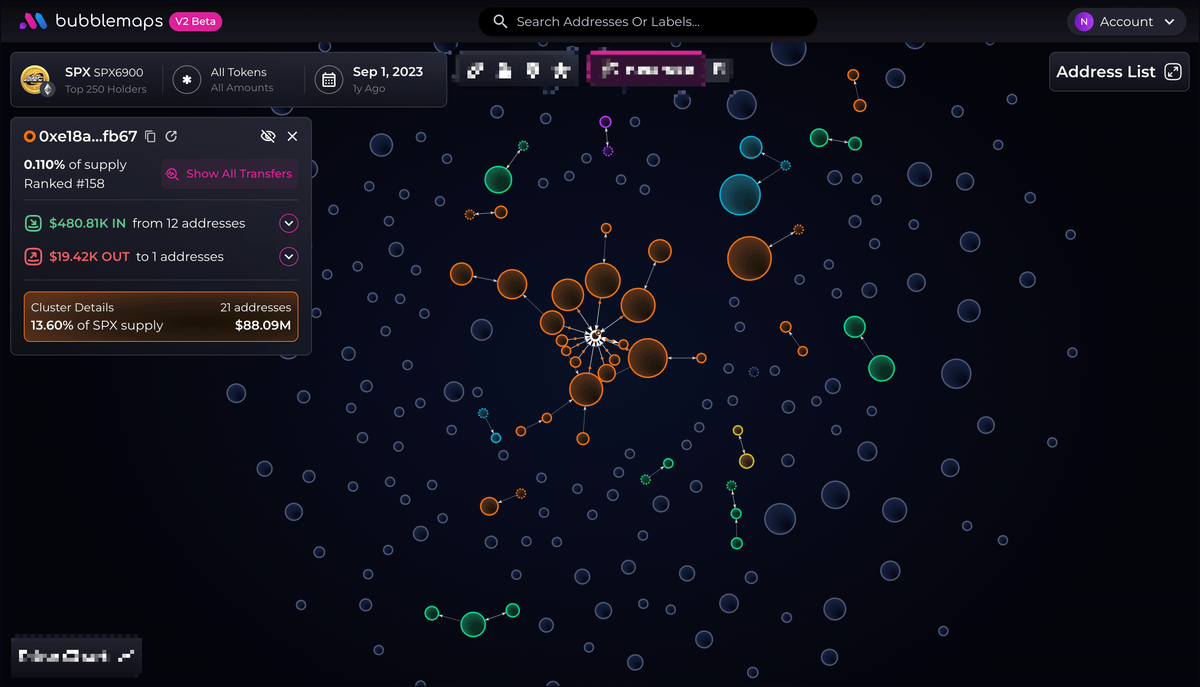The image size is (1200, 687).
Task: Copy the 0xe18a...fb67 address
Action: click(150, 136)
